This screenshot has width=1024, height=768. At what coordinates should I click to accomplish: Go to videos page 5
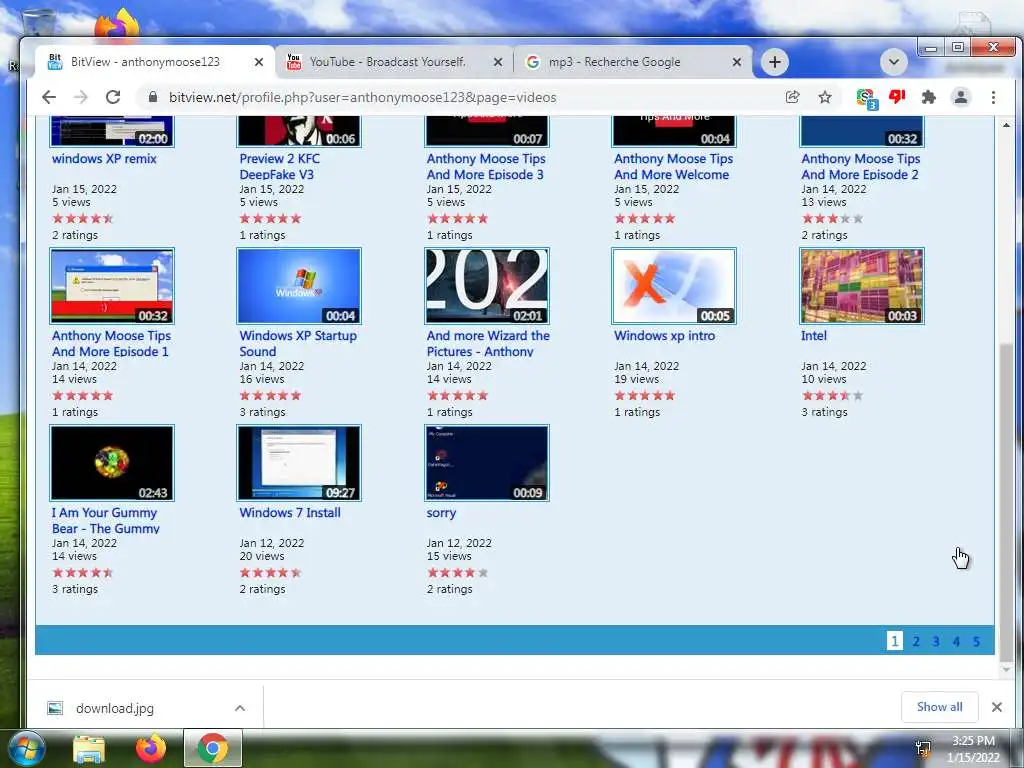(x=976, y=641)
